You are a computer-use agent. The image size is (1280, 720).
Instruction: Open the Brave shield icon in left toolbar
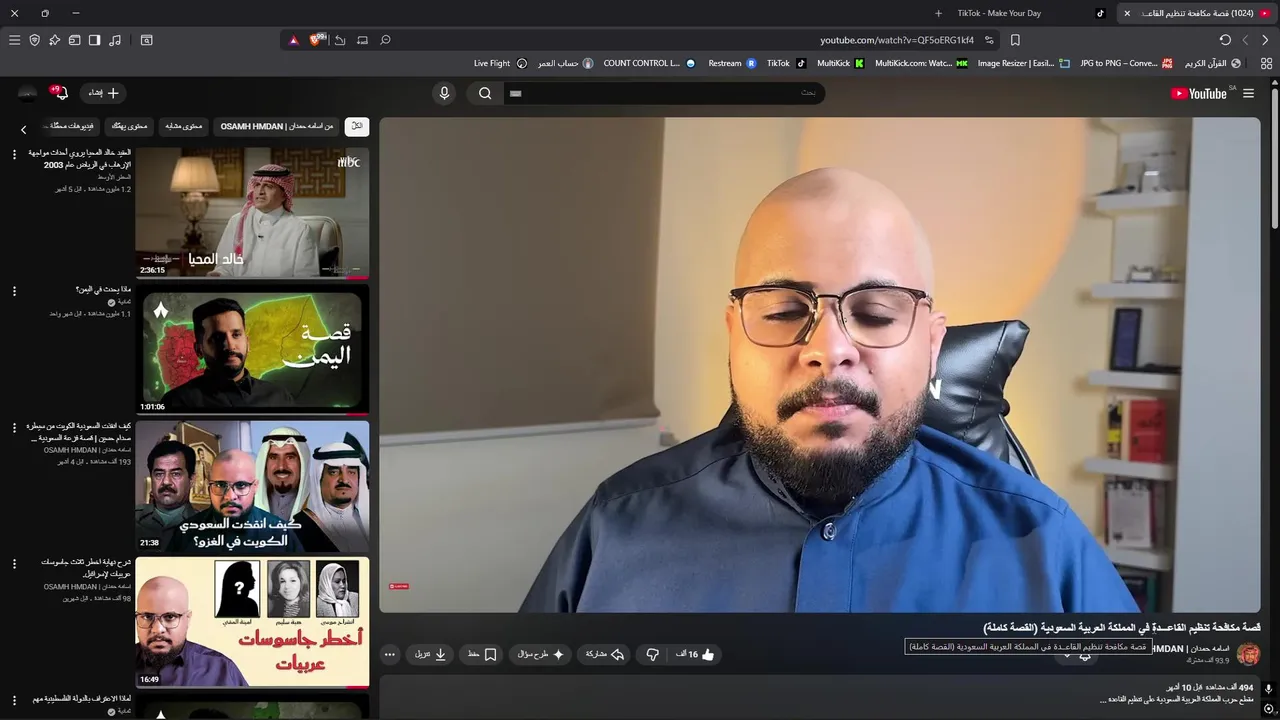point(34,40)
